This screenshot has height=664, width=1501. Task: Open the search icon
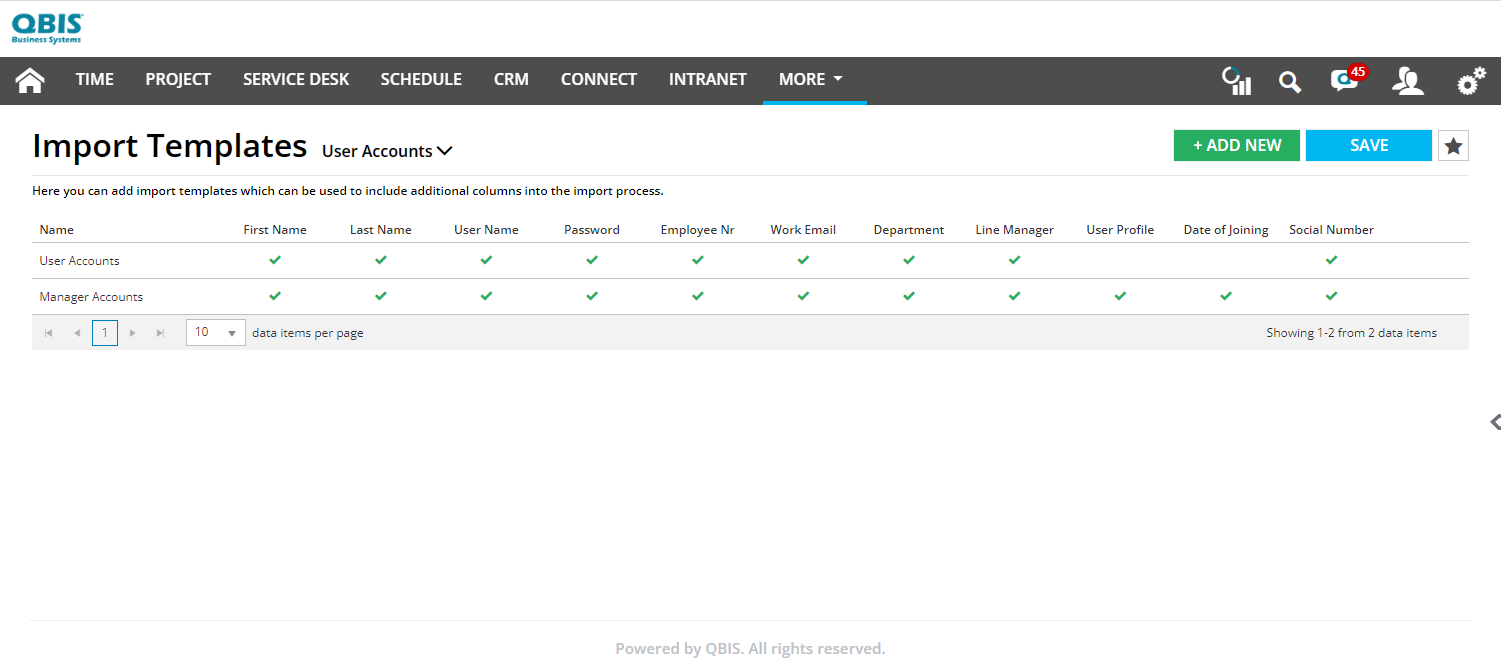[1289, 82]
